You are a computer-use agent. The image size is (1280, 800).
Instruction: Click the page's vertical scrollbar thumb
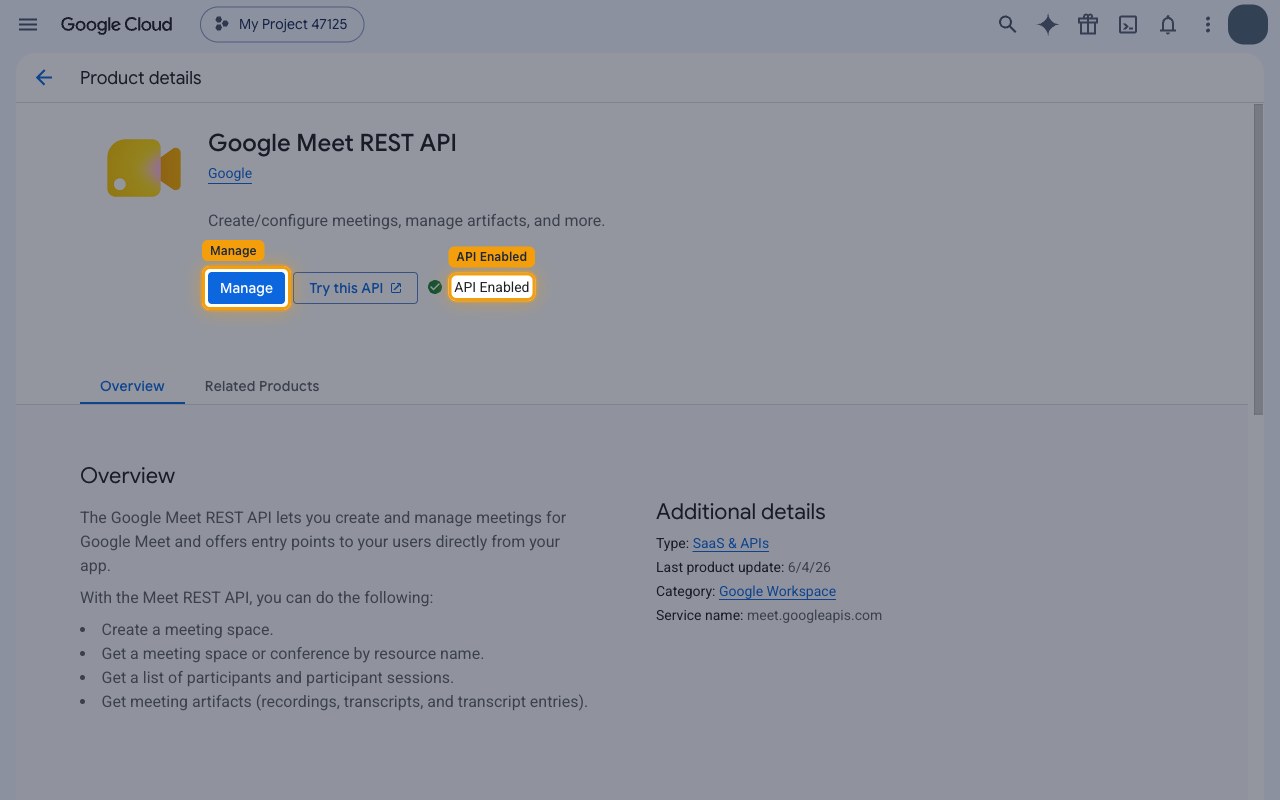pos(1258,259)
